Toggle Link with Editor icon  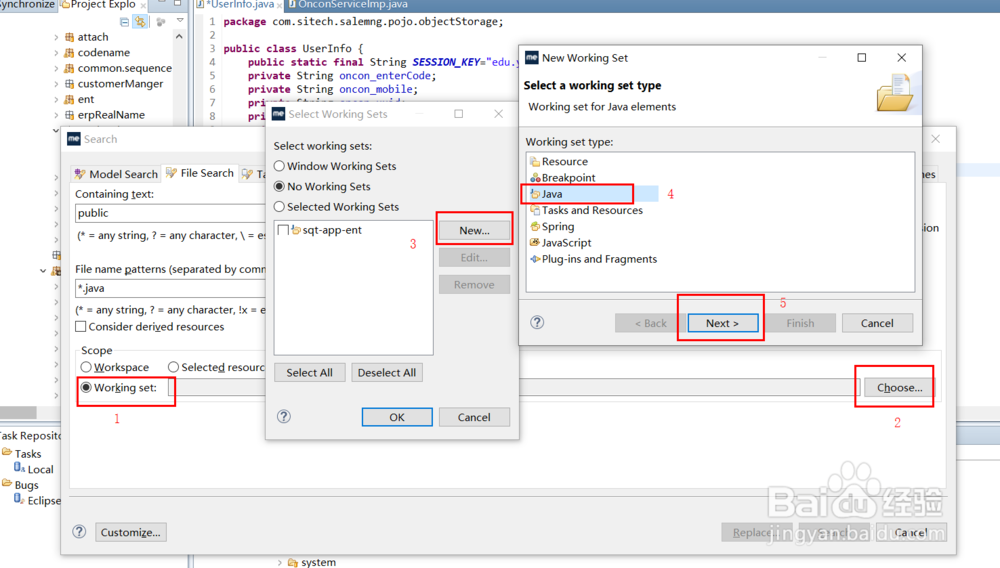140,22
